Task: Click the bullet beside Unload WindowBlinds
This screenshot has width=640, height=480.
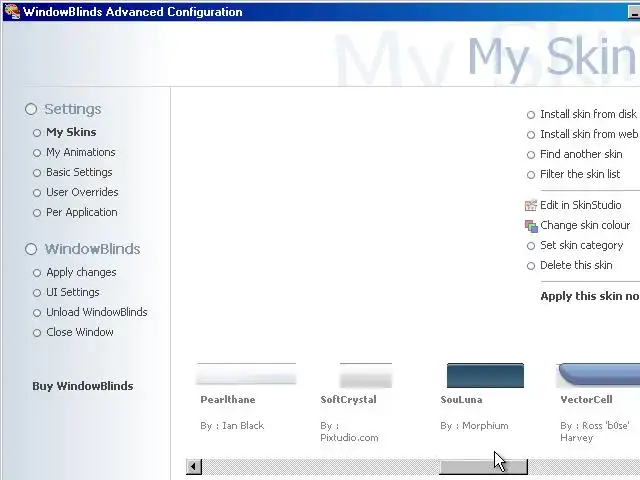Action: pyautogui.click(x=37, y=313)
